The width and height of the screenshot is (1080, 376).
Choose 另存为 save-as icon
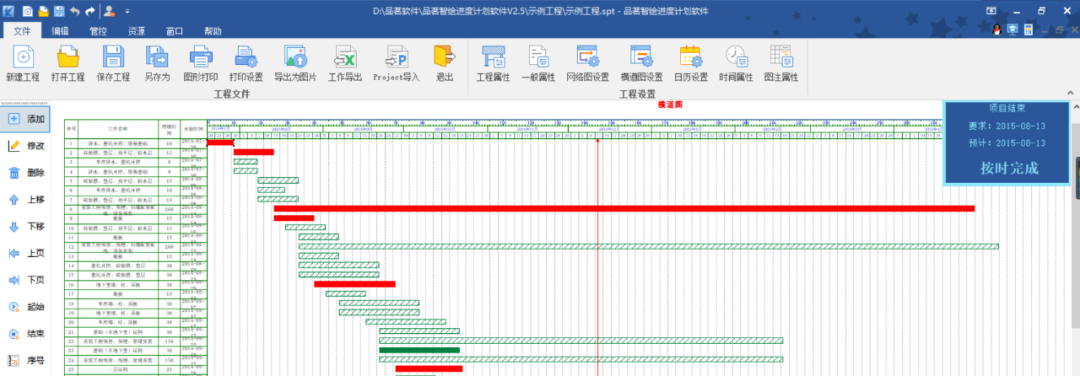coord(157,56)
